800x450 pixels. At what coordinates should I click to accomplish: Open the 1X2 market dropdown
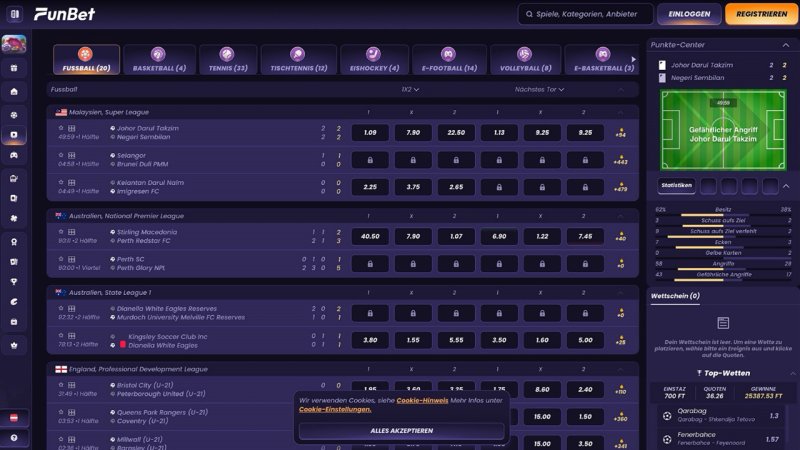pyautogui.click(x=410, y=89)
